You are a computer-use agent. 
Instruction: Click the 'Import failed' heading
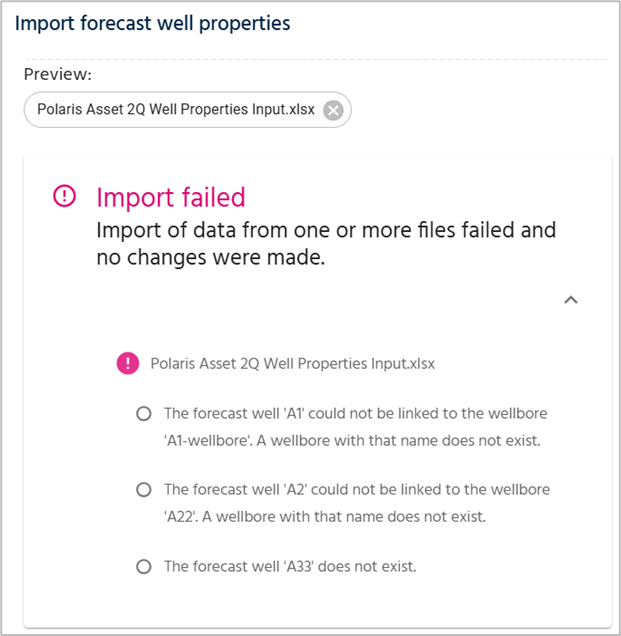coord(170,197)
